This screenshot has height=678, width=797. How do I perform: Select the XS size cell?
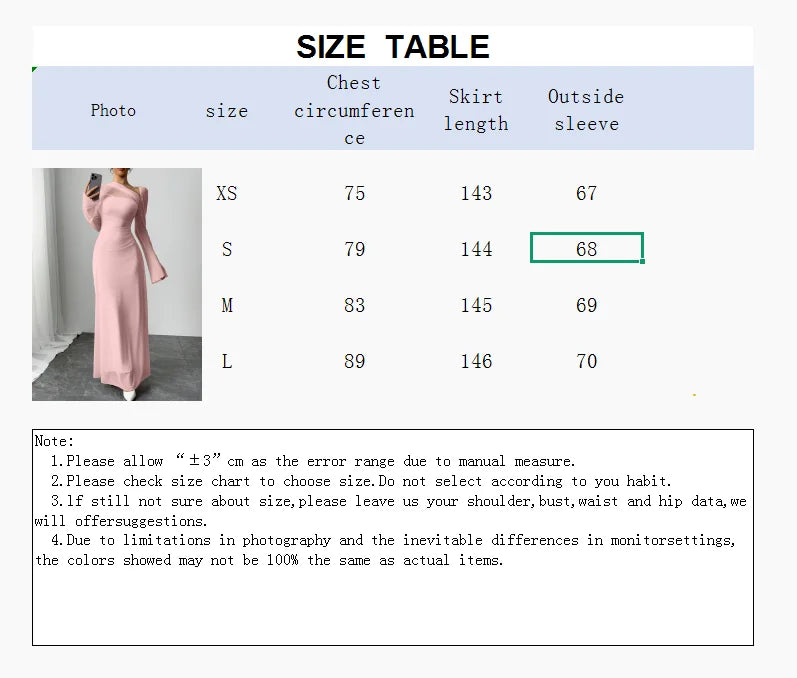coord(227,193)
